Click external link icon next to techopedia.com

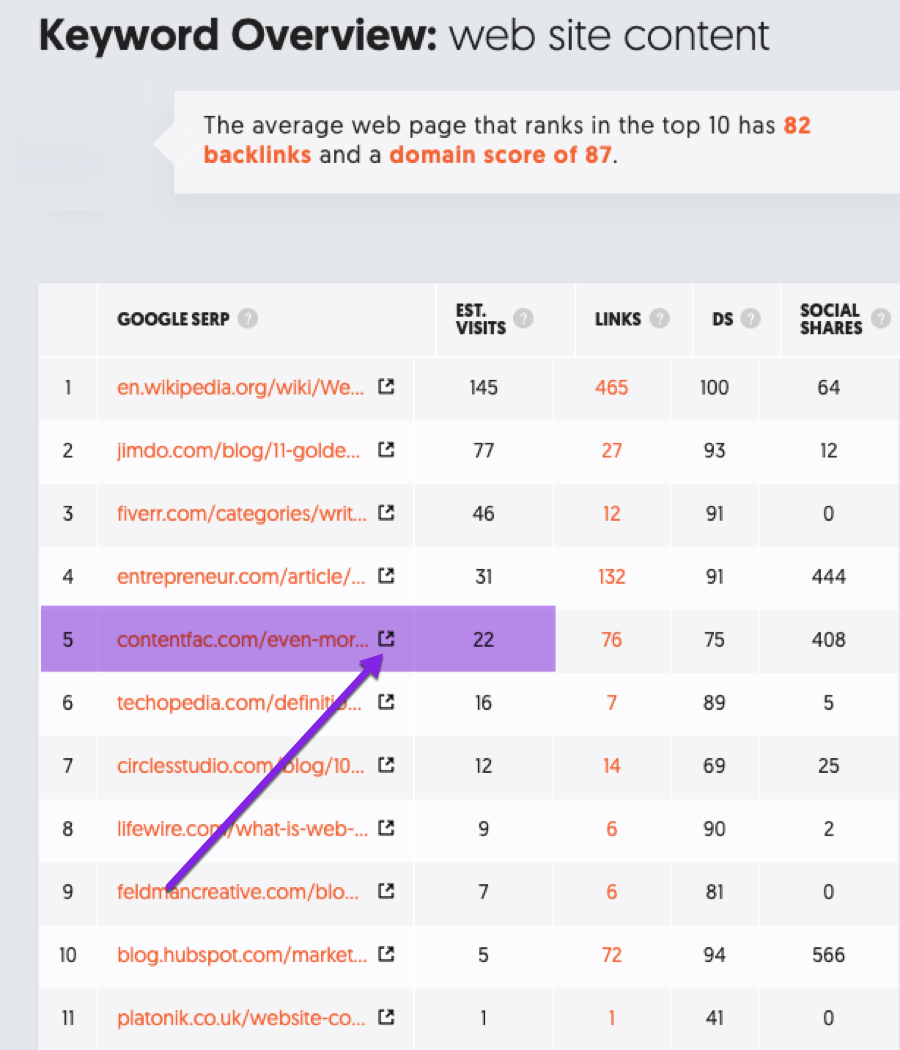pos(386,702)
